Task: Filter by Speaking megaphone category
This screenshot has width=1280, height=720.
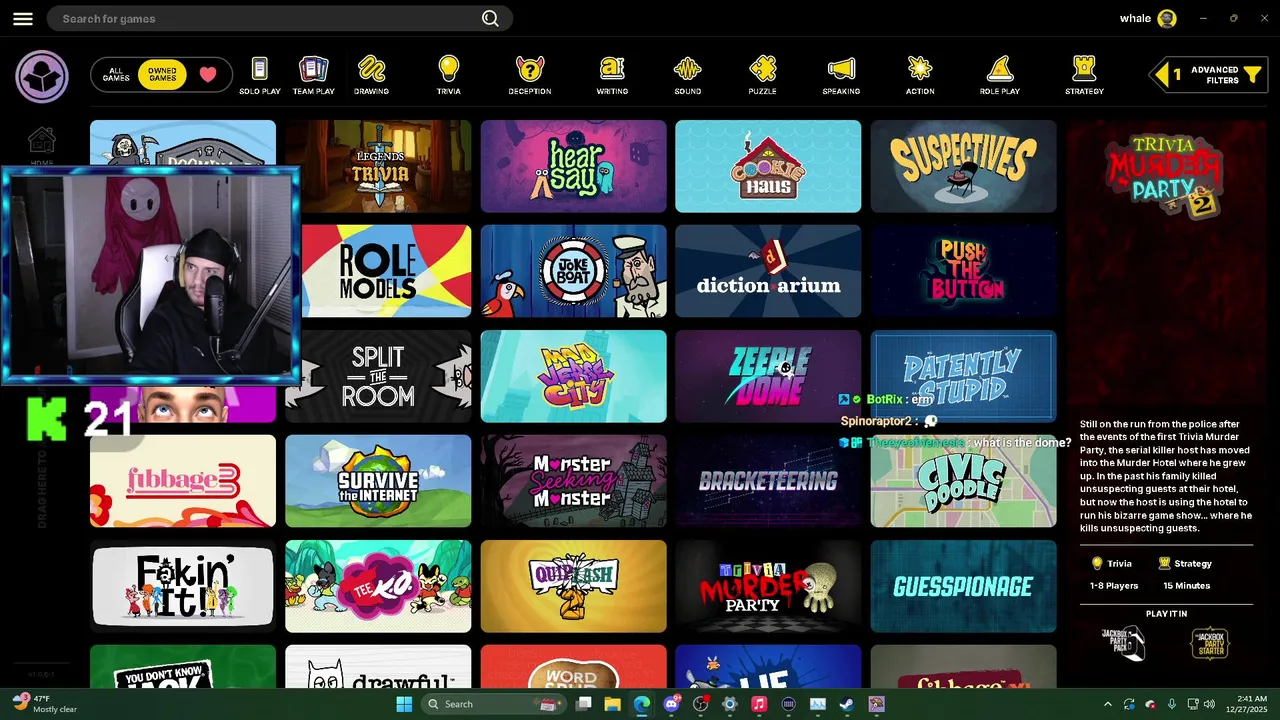Action: pos(841,76)
